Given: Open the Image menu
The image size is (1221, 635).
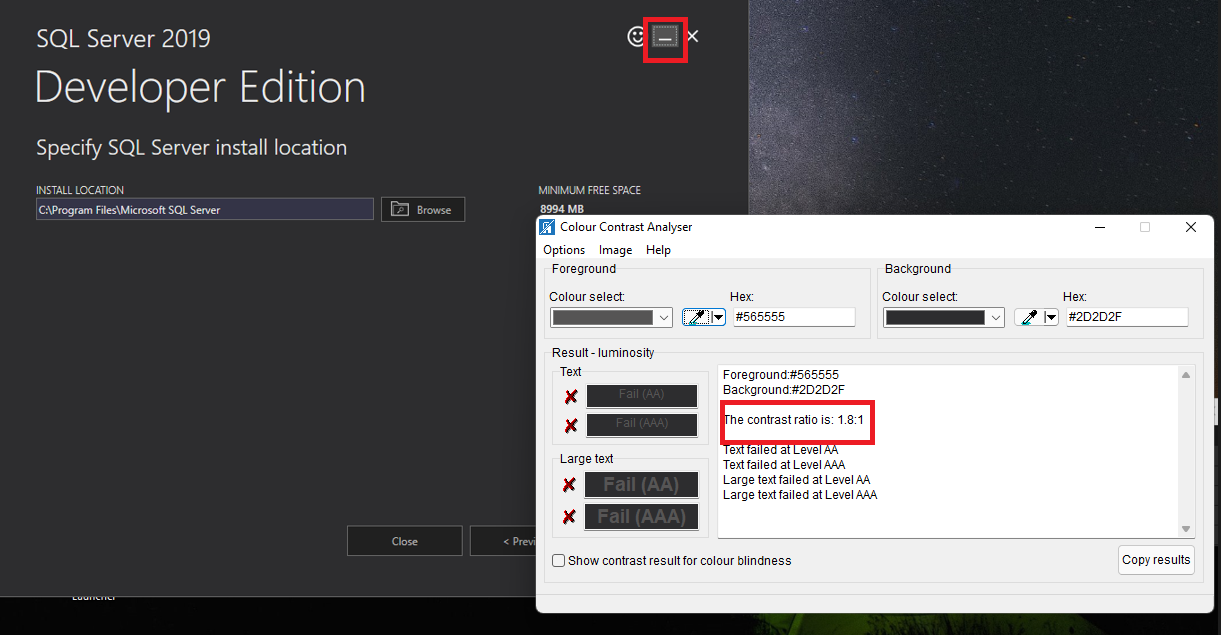Looking at the screenshot, I should tap(615, 250).
